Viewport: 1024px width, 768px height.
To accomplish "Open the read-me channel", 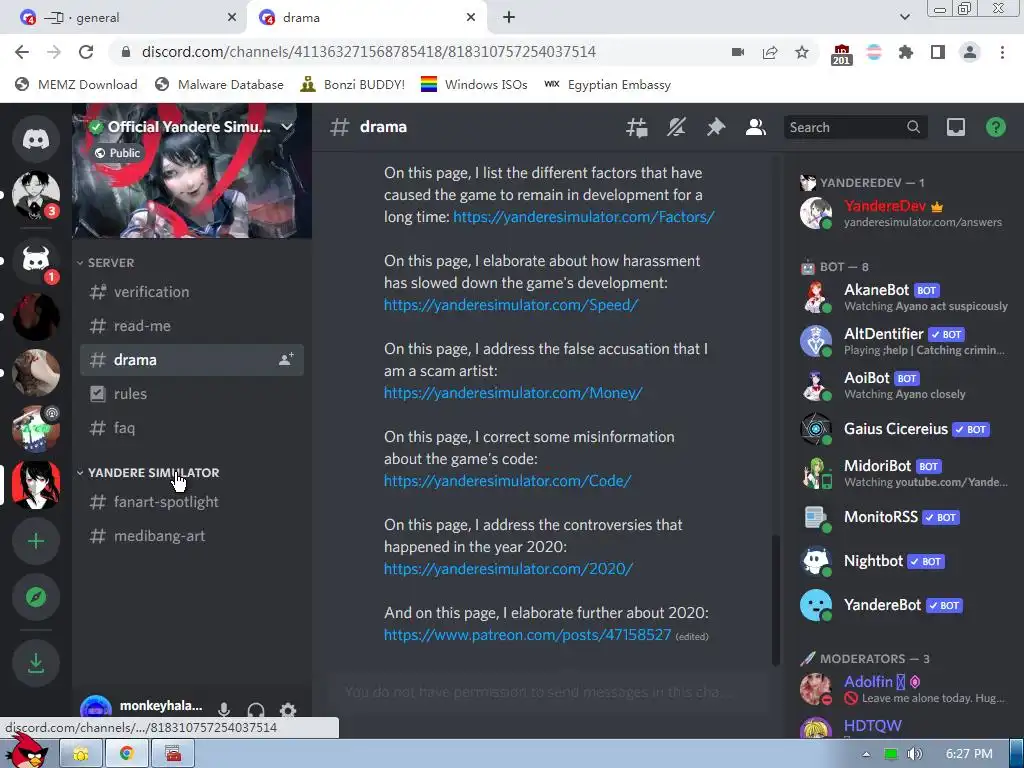I will (x=192, y=326).
